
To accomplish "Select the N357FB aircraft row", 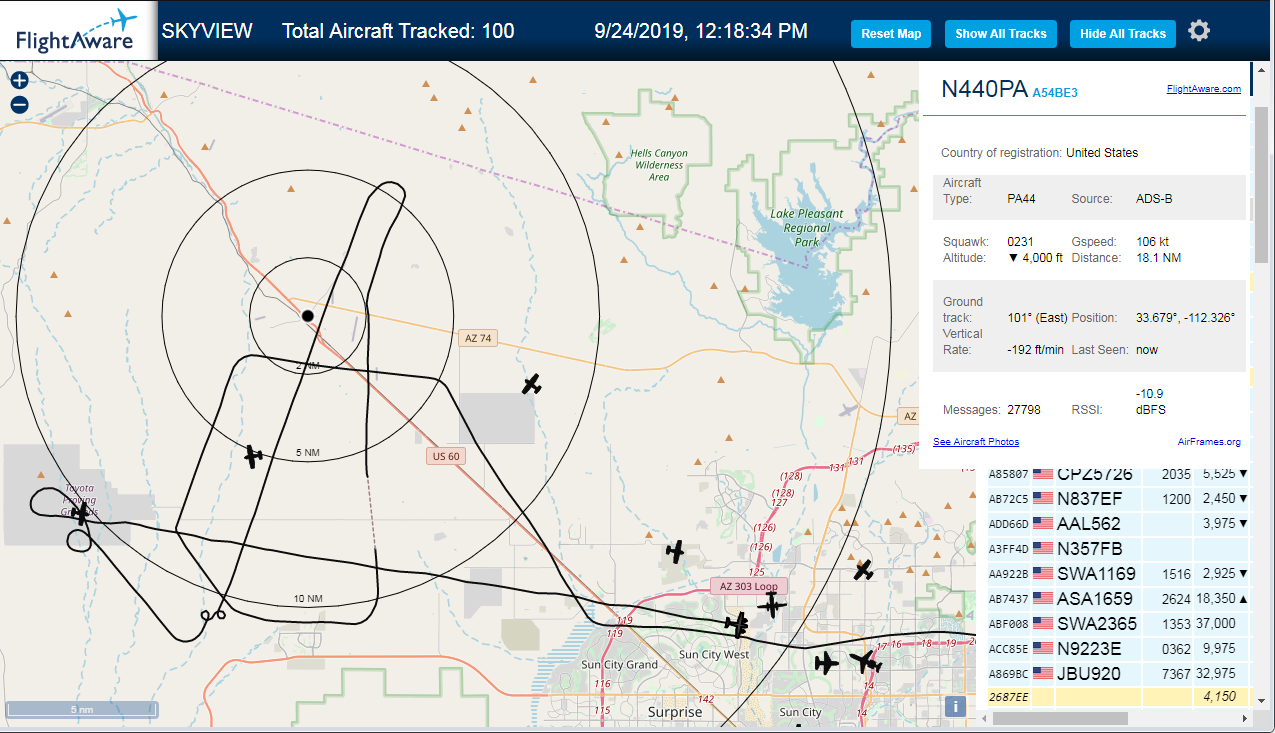I will [1118, 548].
